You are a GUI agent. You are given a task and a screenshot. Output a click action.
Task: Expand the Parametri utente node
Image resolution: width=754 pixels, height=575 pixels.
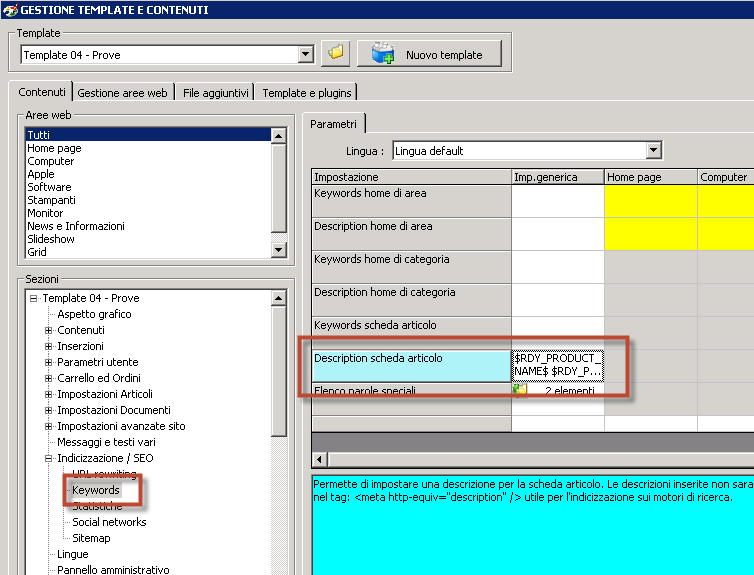[48, 362]
